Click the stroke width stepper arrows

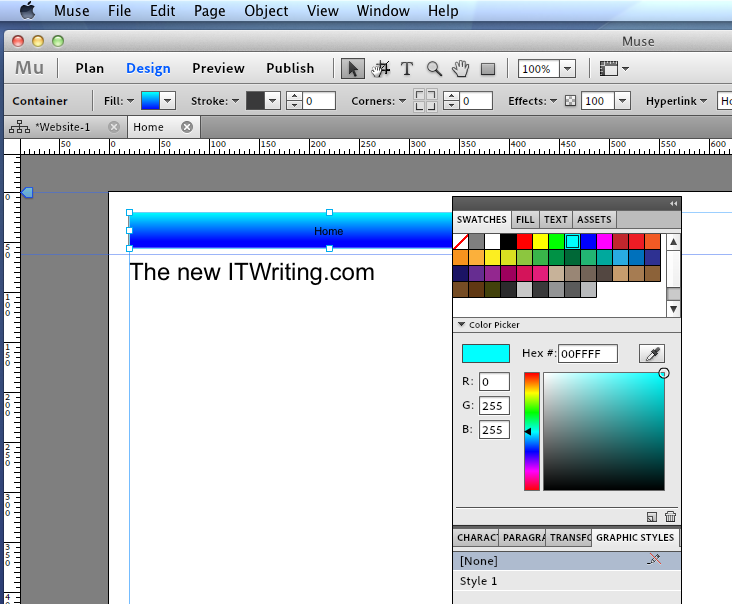click(x=294, y=100)
